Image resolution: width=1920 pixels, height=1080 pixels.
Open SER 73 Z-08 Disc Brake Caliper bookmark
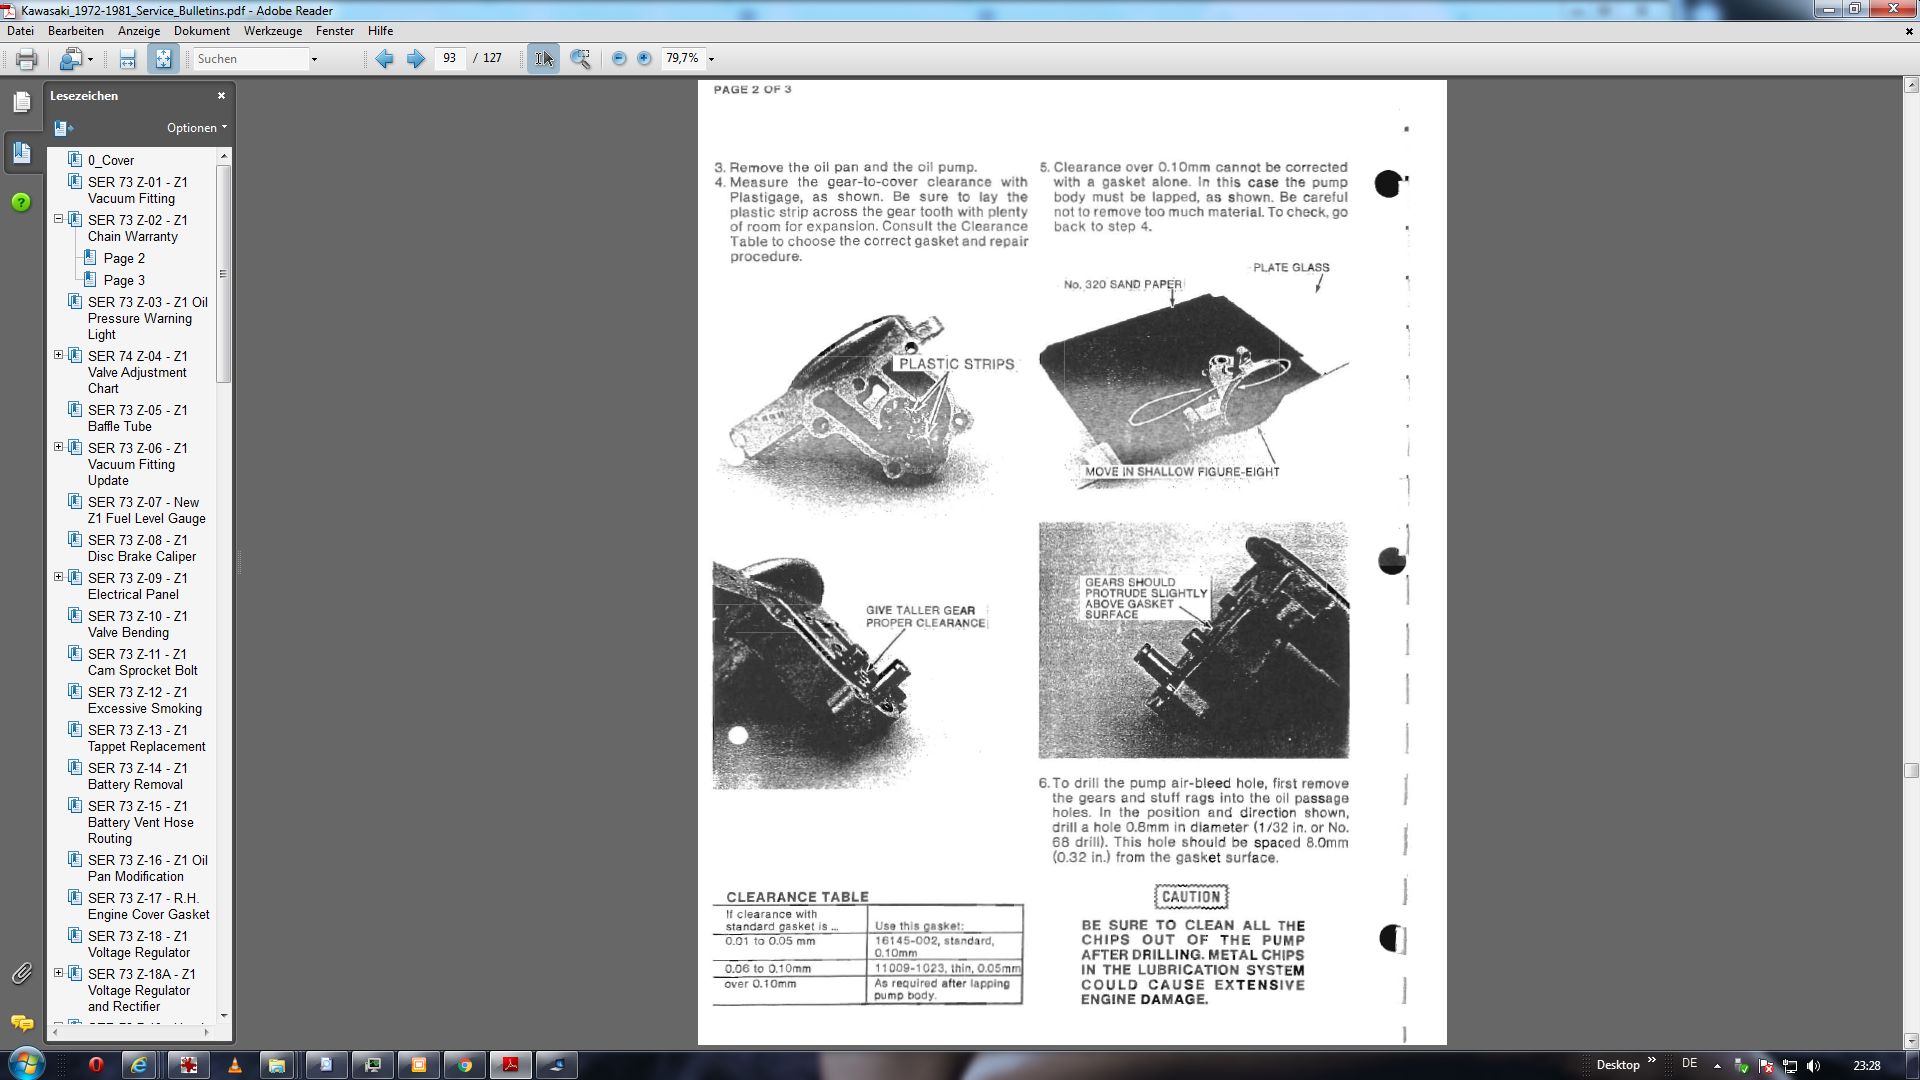[x=141, y=548]
